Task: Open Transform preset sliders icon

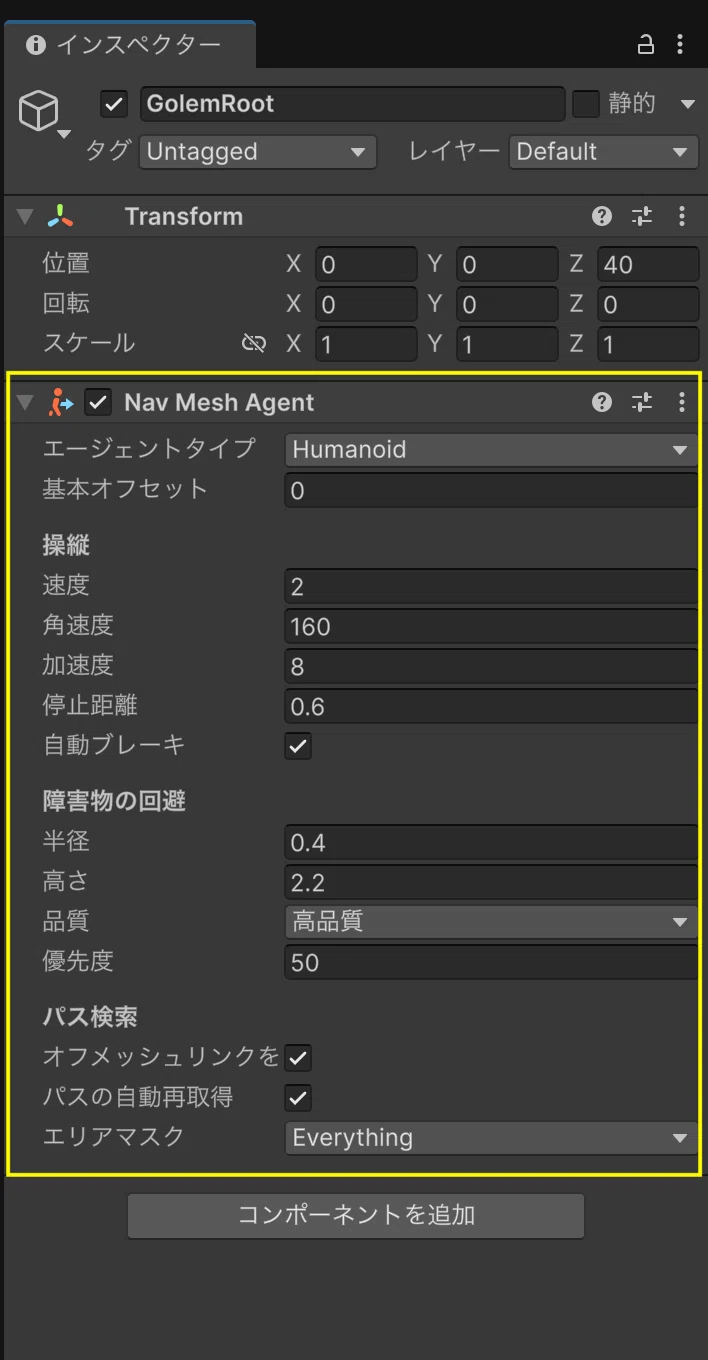Action: click(x=642, y=216)
